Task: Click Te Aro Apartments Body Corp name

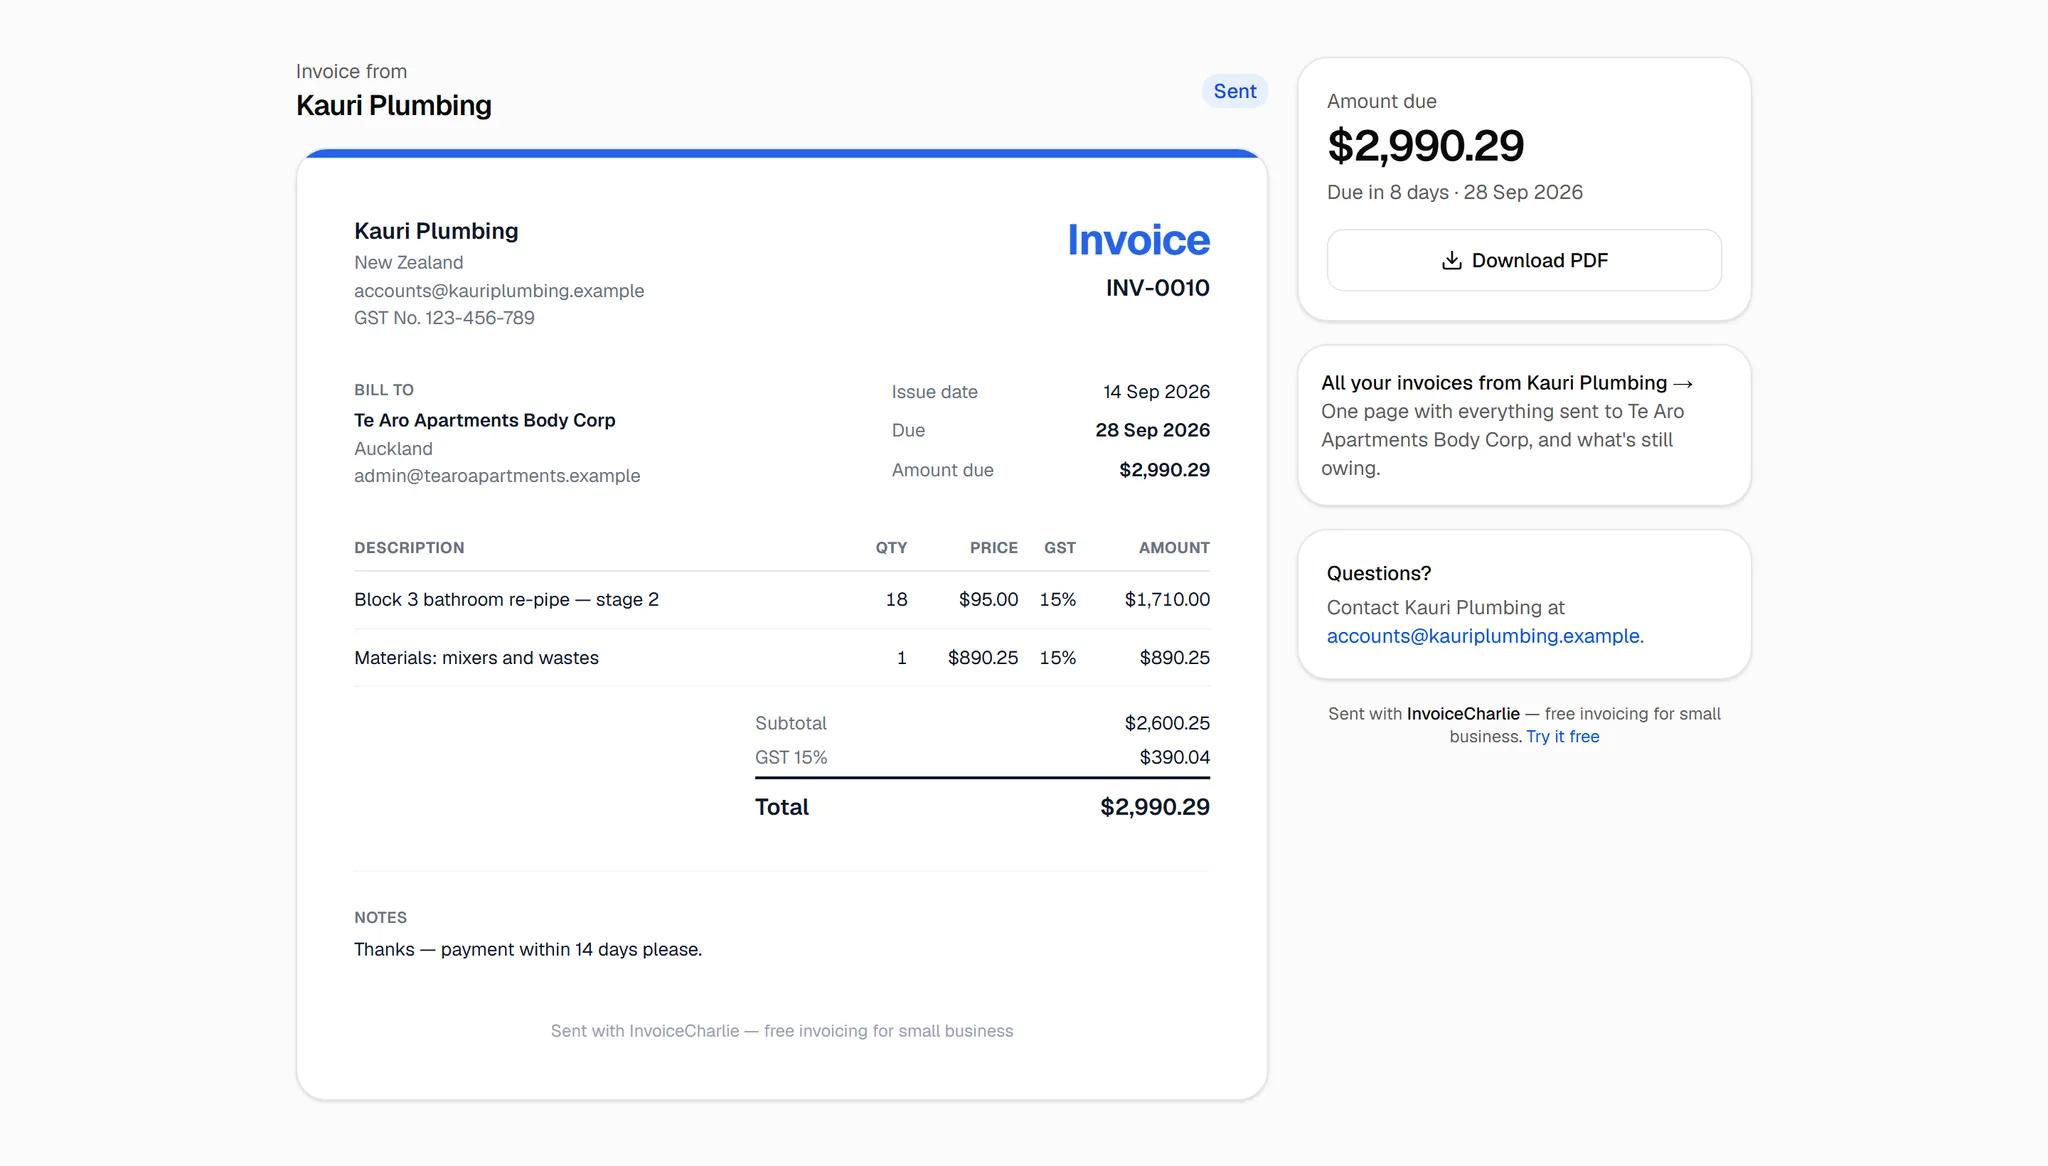Action: [x=485, y=420]
